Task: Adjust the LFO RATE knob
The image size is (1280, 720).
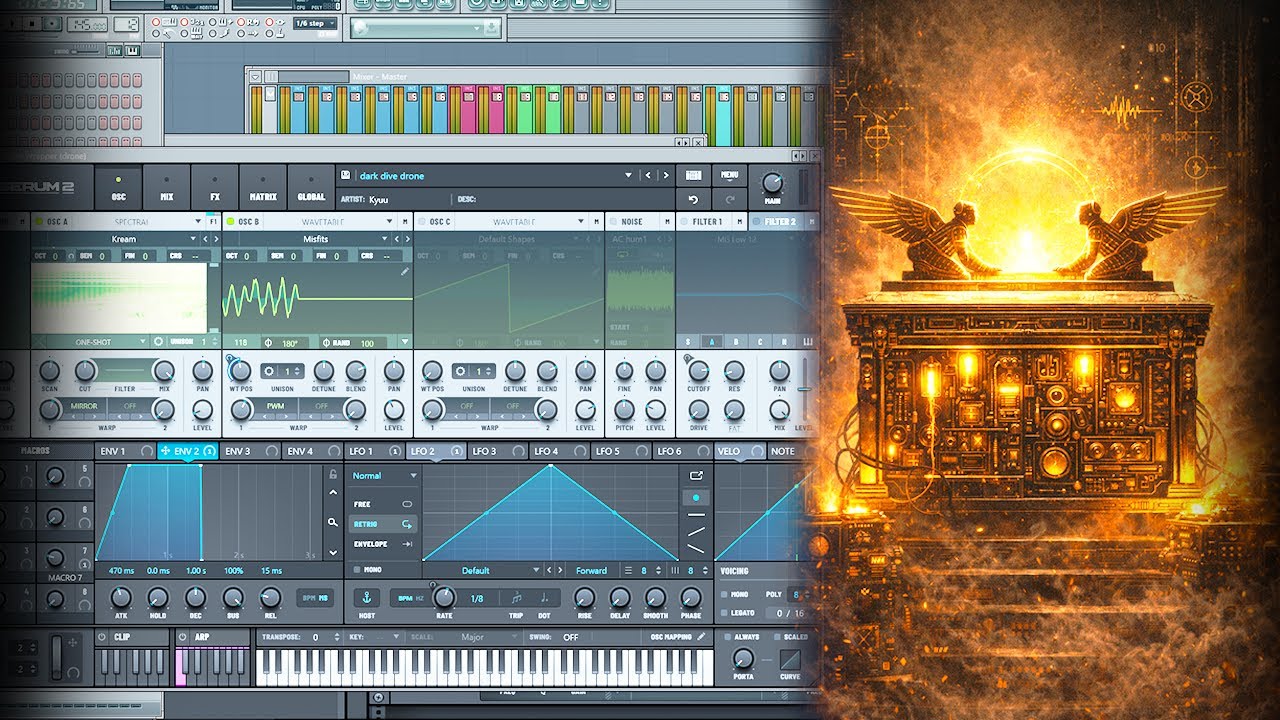Action: tap(445, 597)
